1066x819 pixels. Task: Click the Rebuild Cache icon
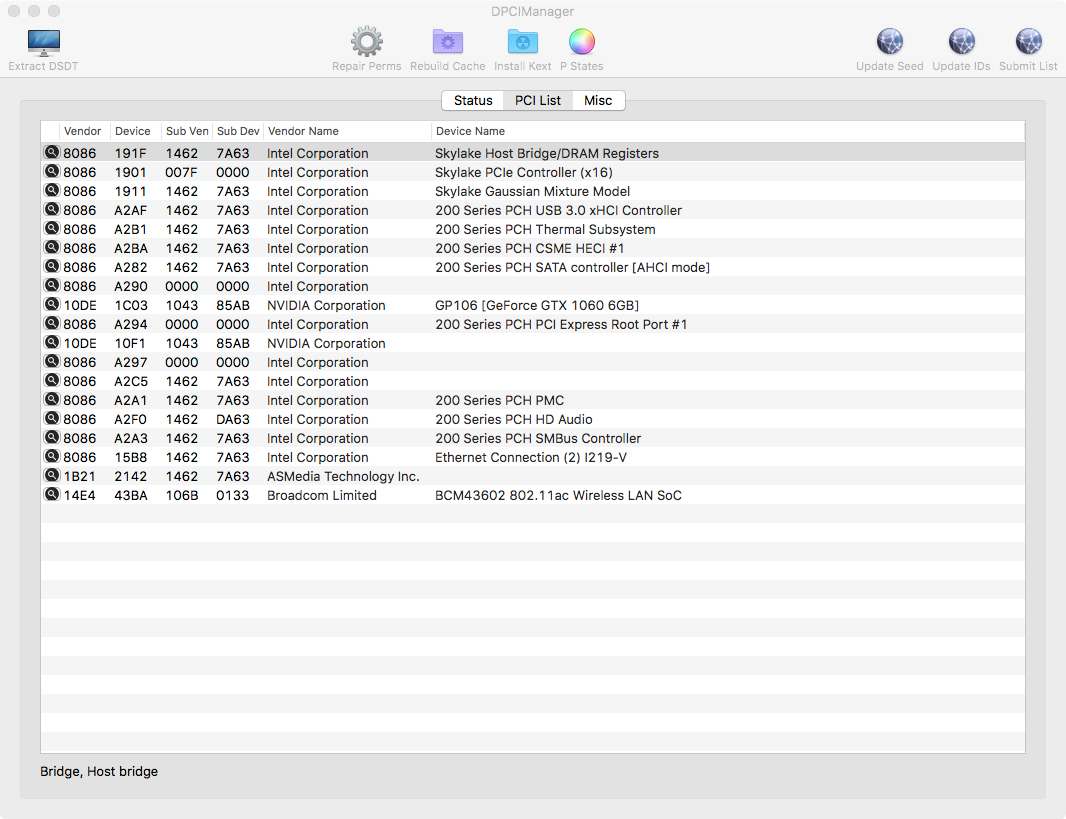coord(447,42)
